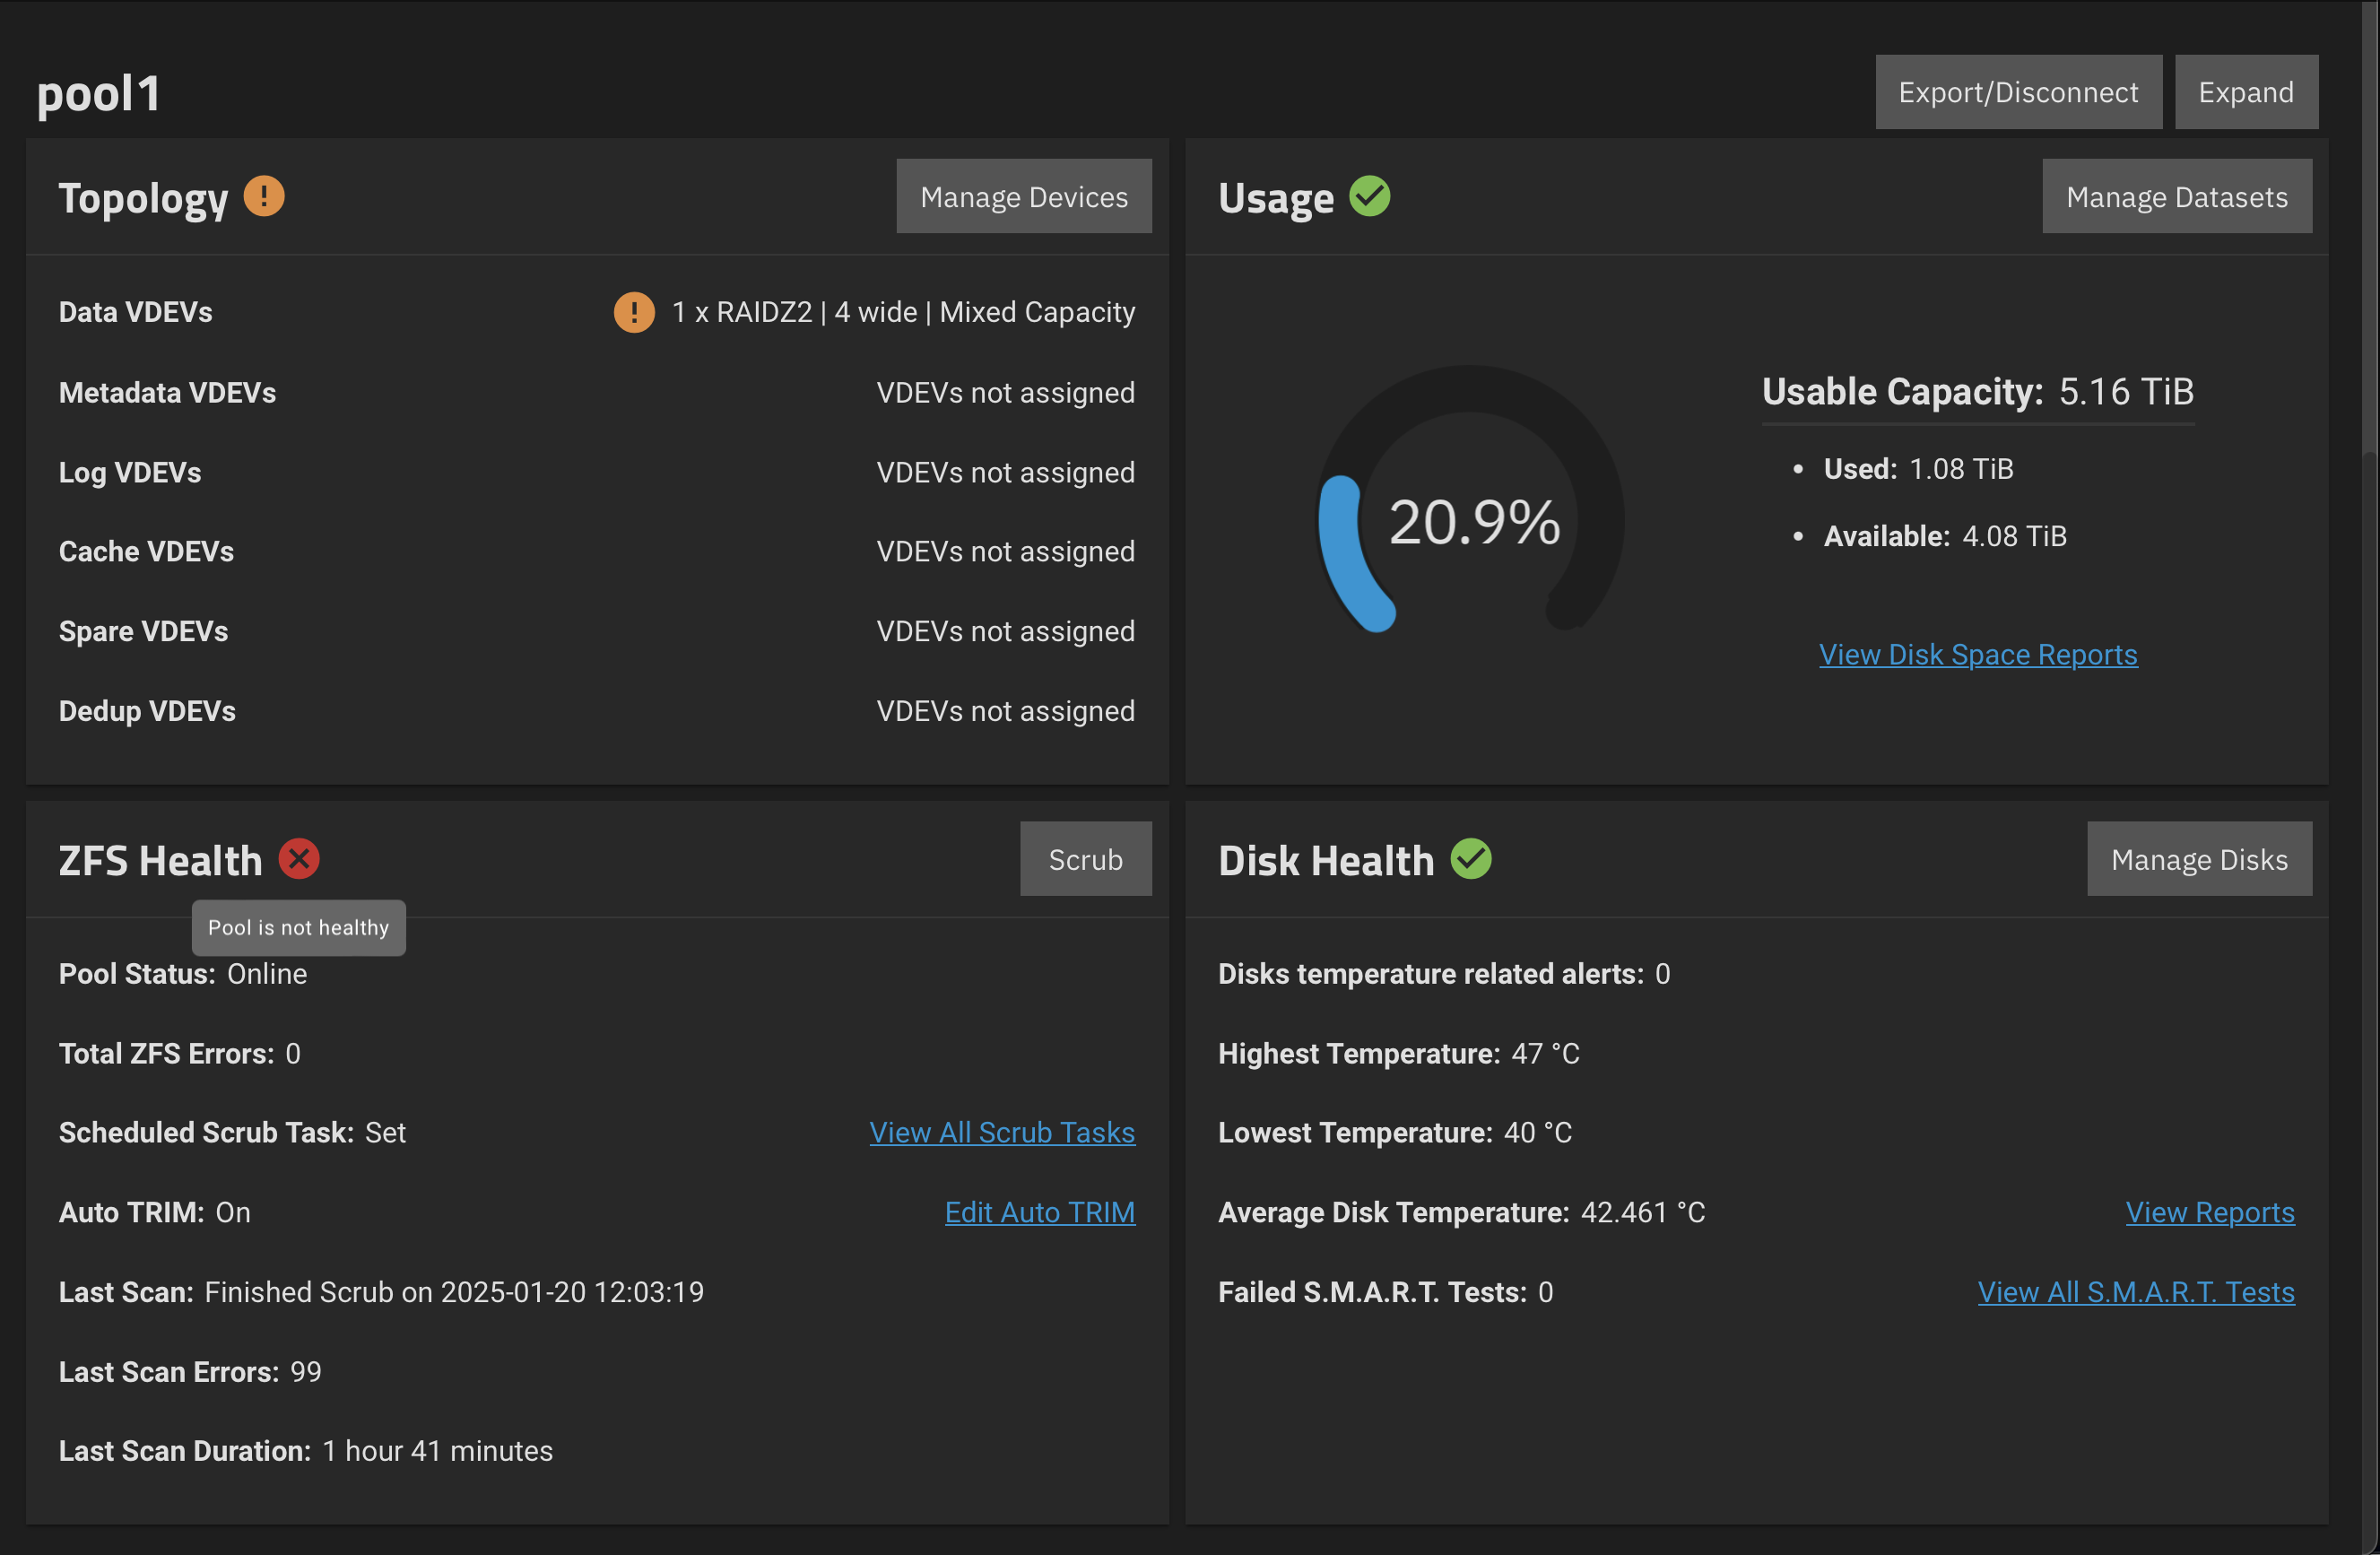The image size is (2380, 1555).
Task: Open View Reports for disk temperature
Action: click(2209, 1212)
